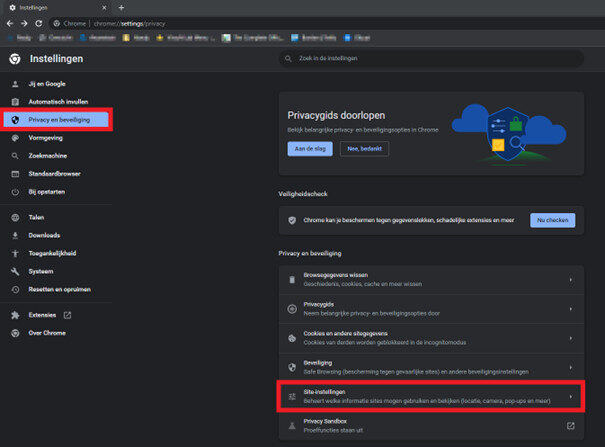The width and height of the screenshot is (605, 447).
Task: Click the search icon for Zoekmachine
Action: click(x=15, y=156)
